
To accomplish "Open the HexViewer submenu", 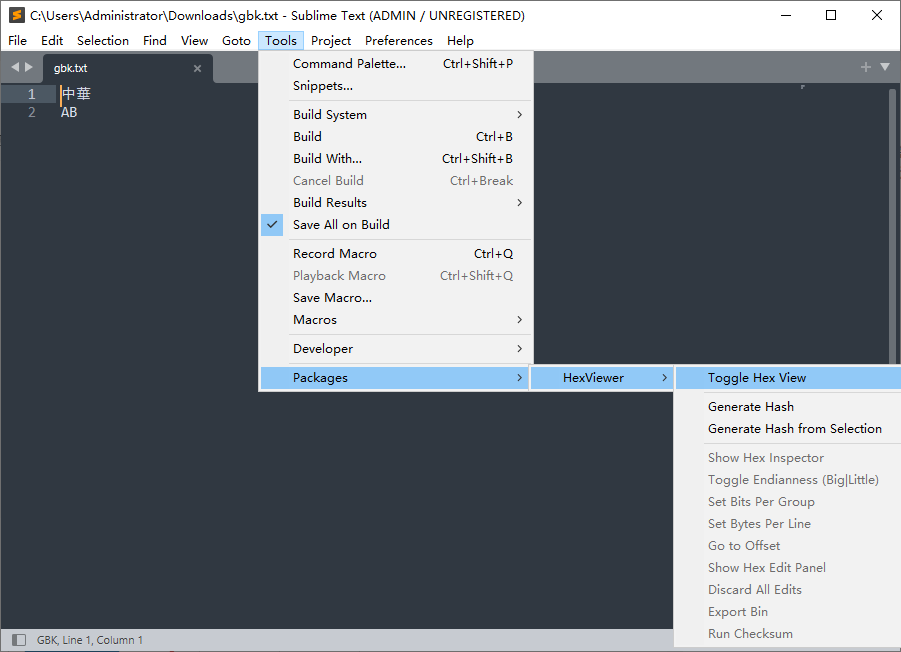I will (602, 378).
